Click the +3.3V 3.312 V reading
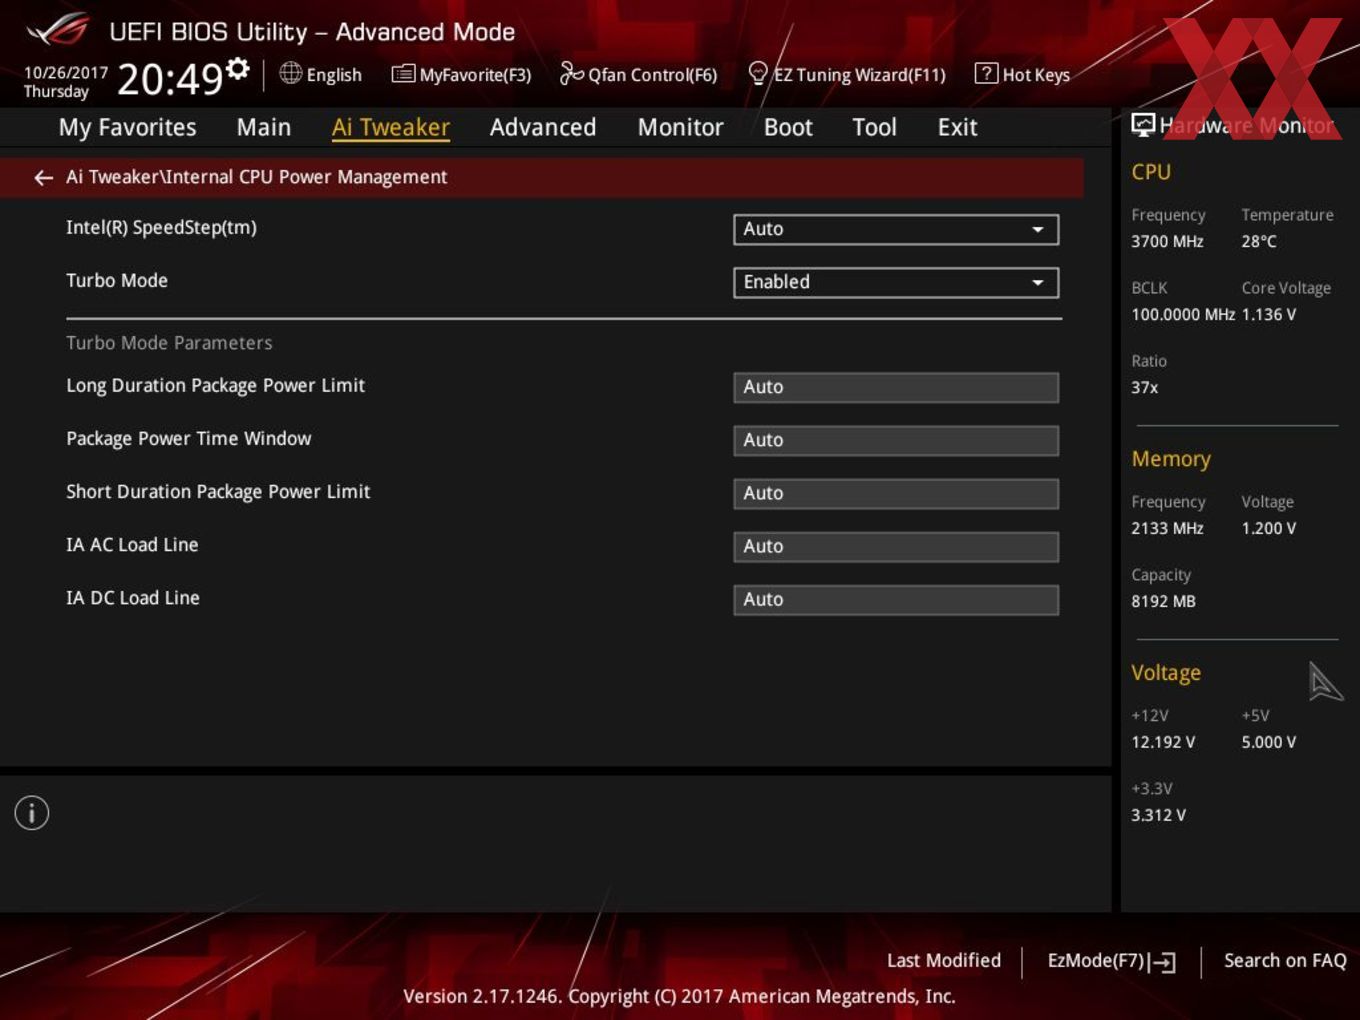Screen dimensions: 1360x1020 pyautogui.click(x=1159, y=815)
